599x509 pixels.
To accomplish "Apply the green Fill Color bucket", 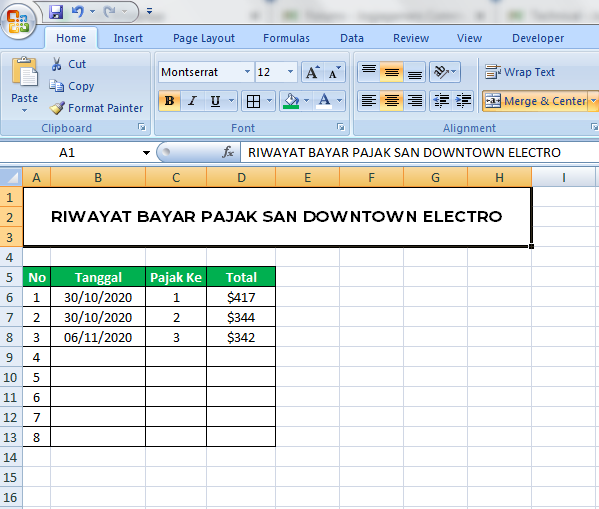I will click(292, 101).
